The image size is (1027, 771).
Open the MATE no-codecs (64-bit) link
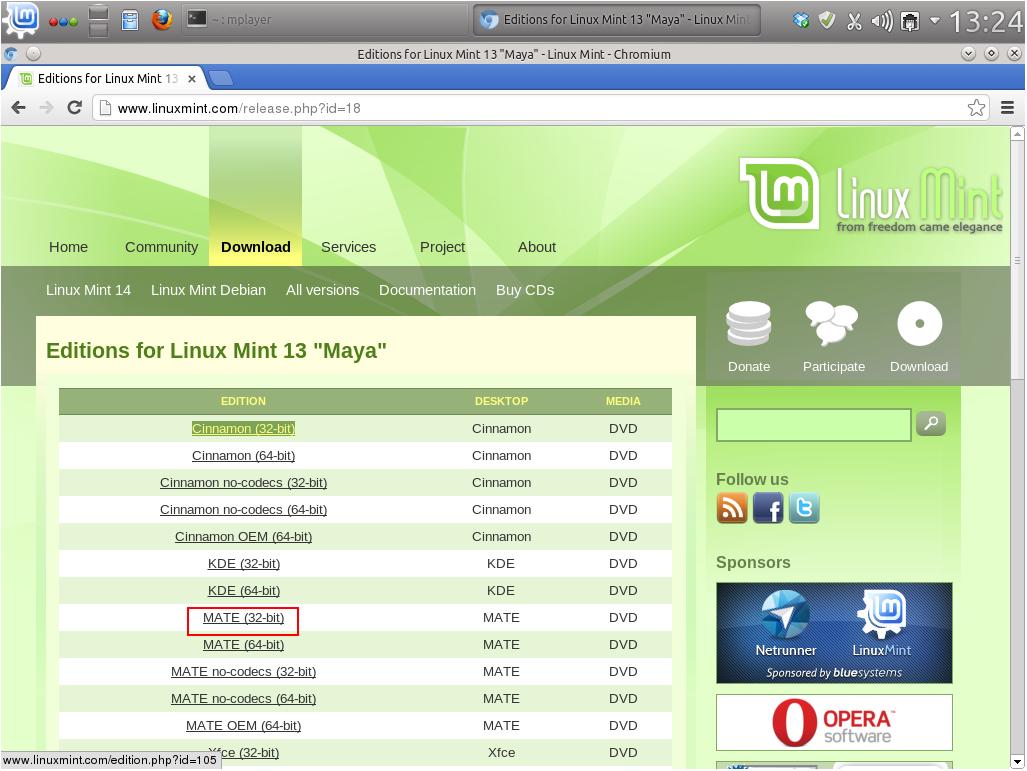click(243, 698)
